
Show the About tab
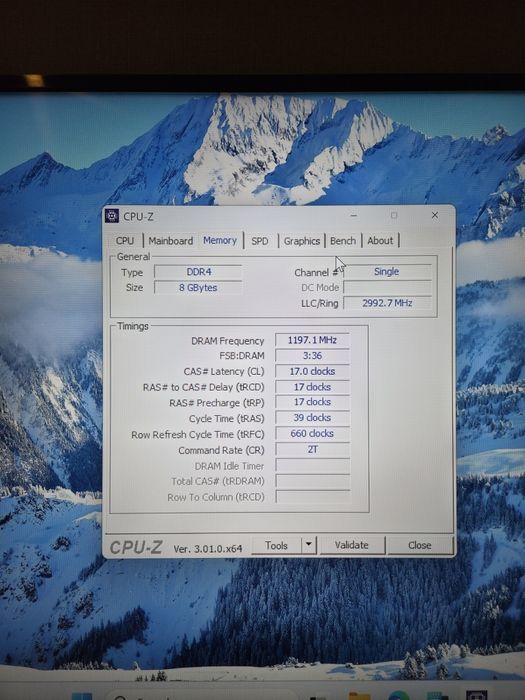[380, 241]
